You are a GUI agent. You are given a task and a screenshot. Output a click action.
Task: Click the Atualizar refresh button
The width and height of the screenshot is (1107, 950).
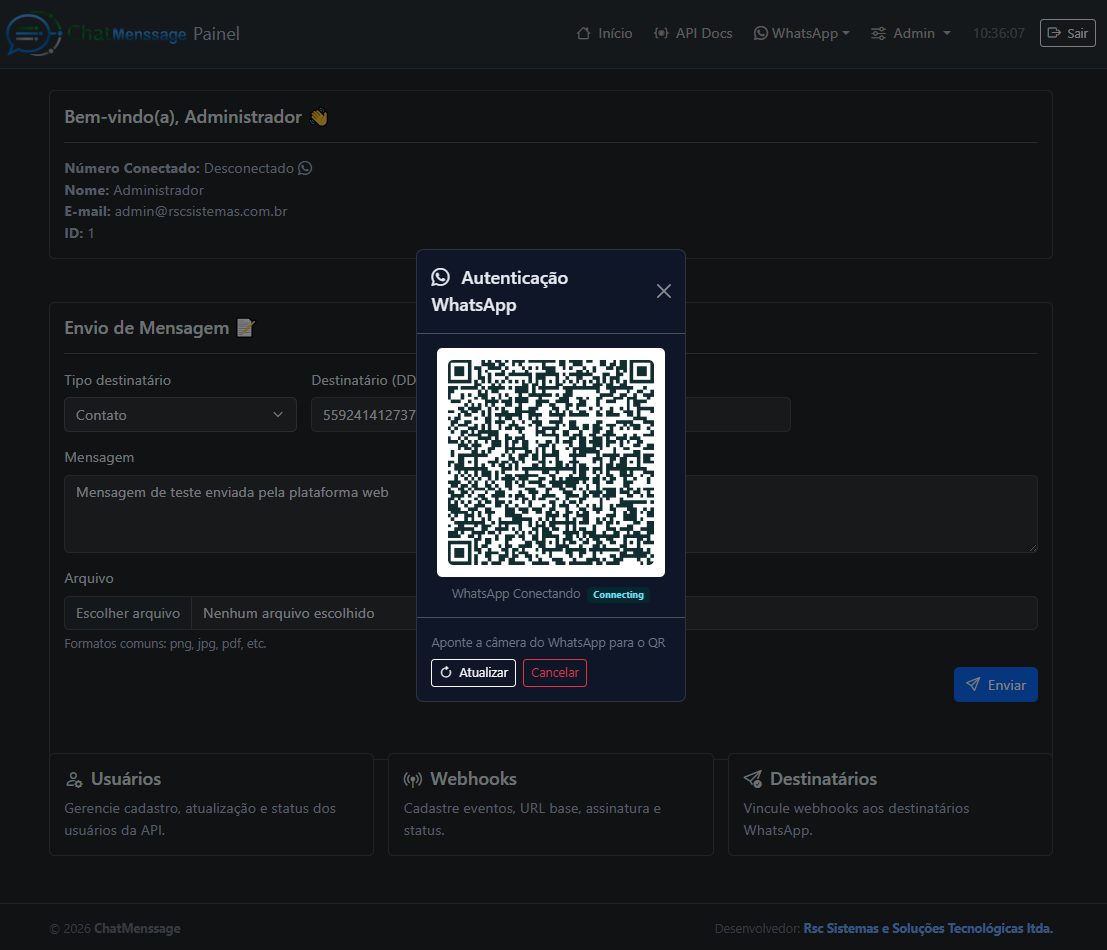pyautogui.click(x=474, y=673)
